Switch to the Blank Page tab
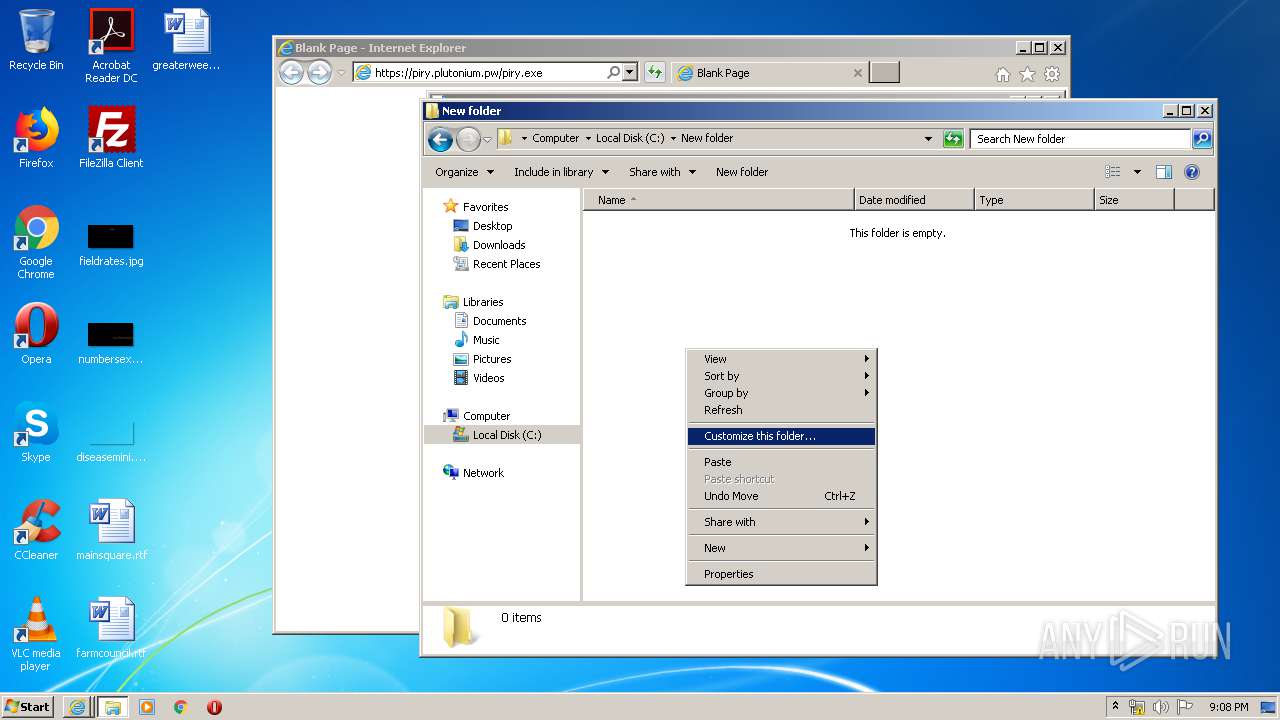Viewport: 1280px width, 720px height. click(769, 72)
